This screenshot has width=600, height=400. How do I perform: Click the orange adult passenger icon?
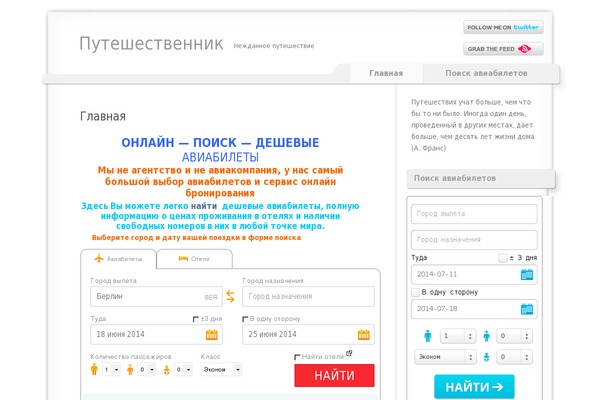94,369
